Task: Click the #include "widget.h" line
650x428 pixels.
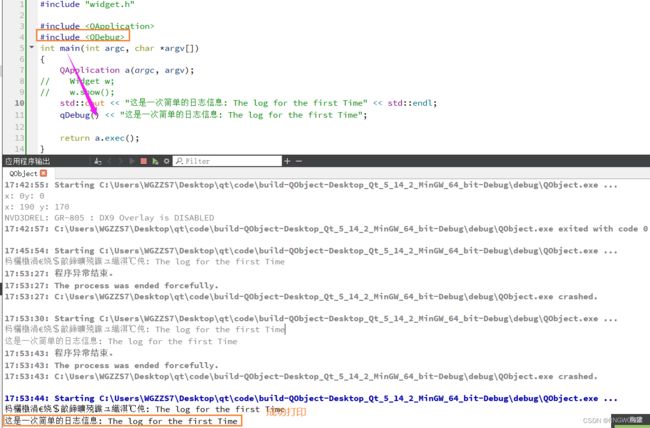Action: pos(87,5)
